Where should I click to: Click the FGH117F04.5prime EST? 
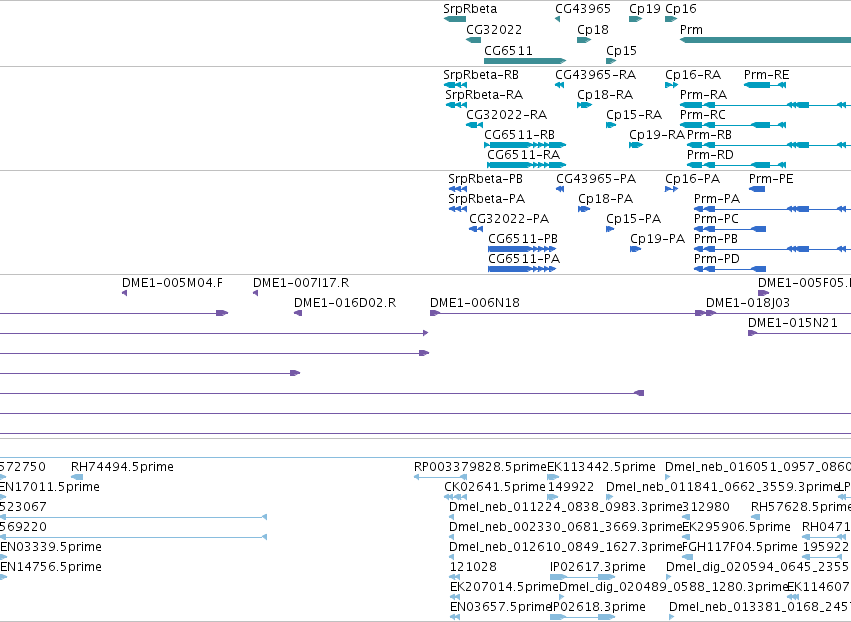[687, 557]
